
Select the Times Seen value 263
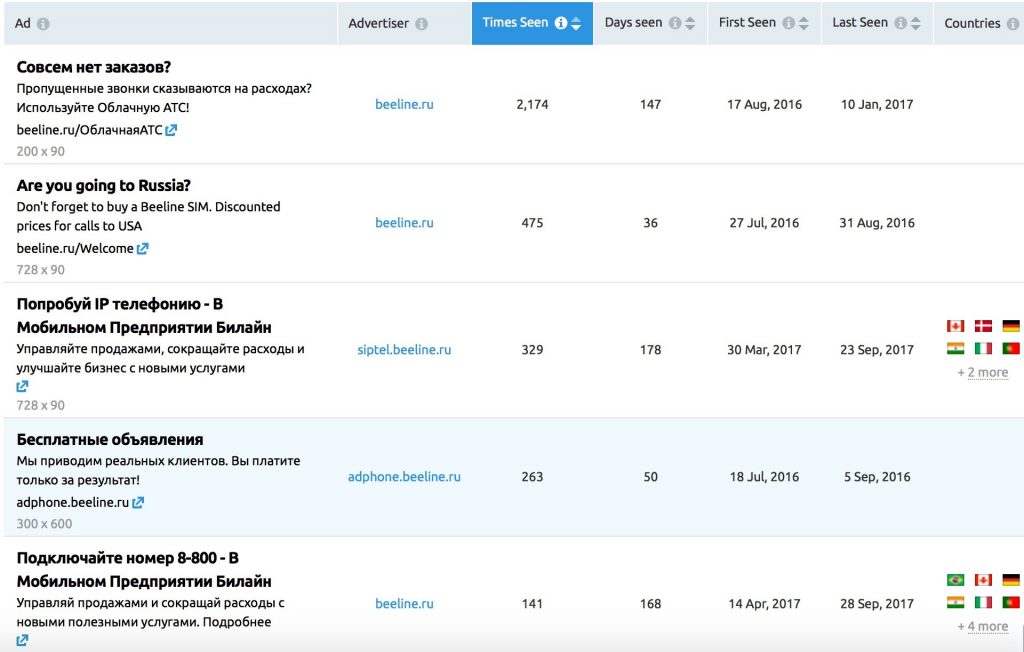pos(532,477)
